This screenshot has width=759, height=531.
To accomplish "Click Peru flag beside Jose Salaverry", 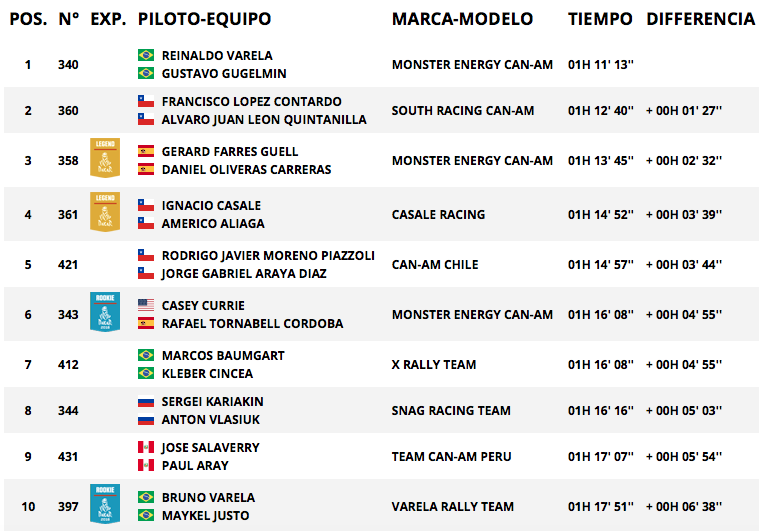I will [x=146, y=447].
